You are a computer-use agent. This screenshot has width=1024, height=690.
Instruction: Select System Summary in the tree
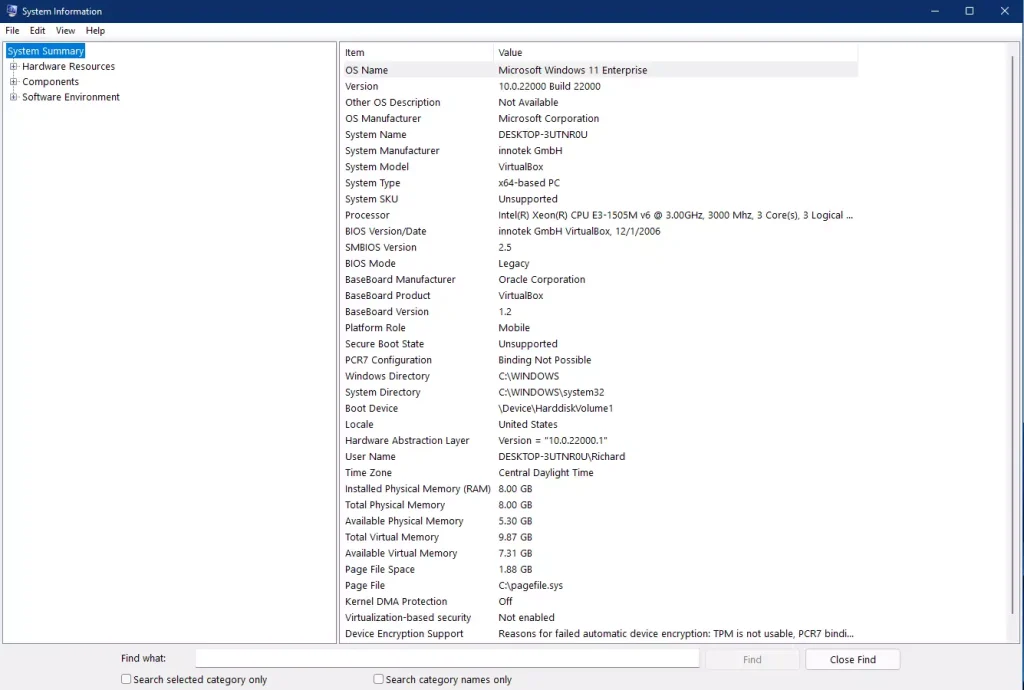tap(46, 51)
